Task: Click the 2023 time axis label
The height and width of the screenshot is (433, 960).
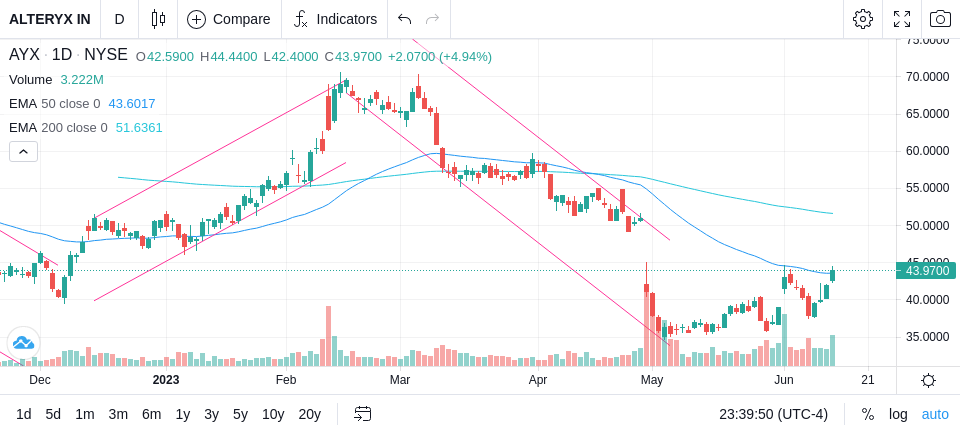Action: (165, 380)
